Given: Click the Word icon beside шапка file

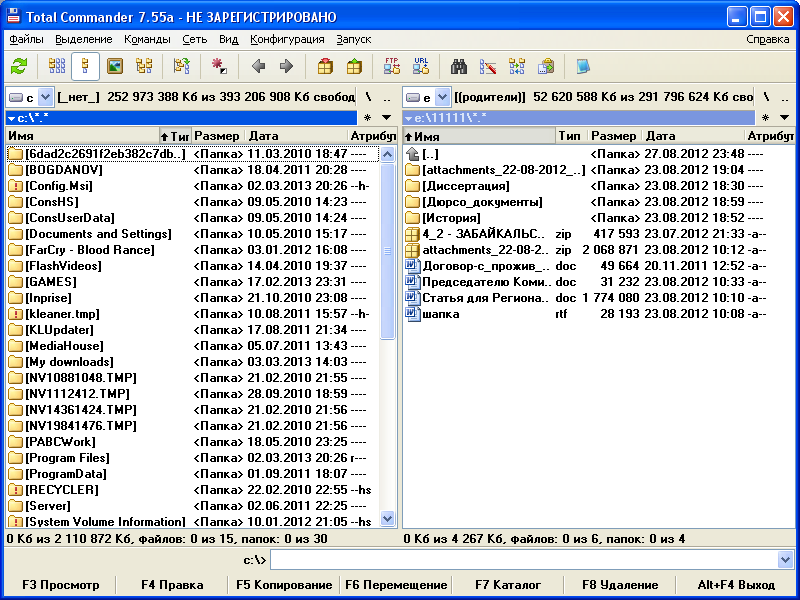Looking at the screenshot, I should coord(412,314).
